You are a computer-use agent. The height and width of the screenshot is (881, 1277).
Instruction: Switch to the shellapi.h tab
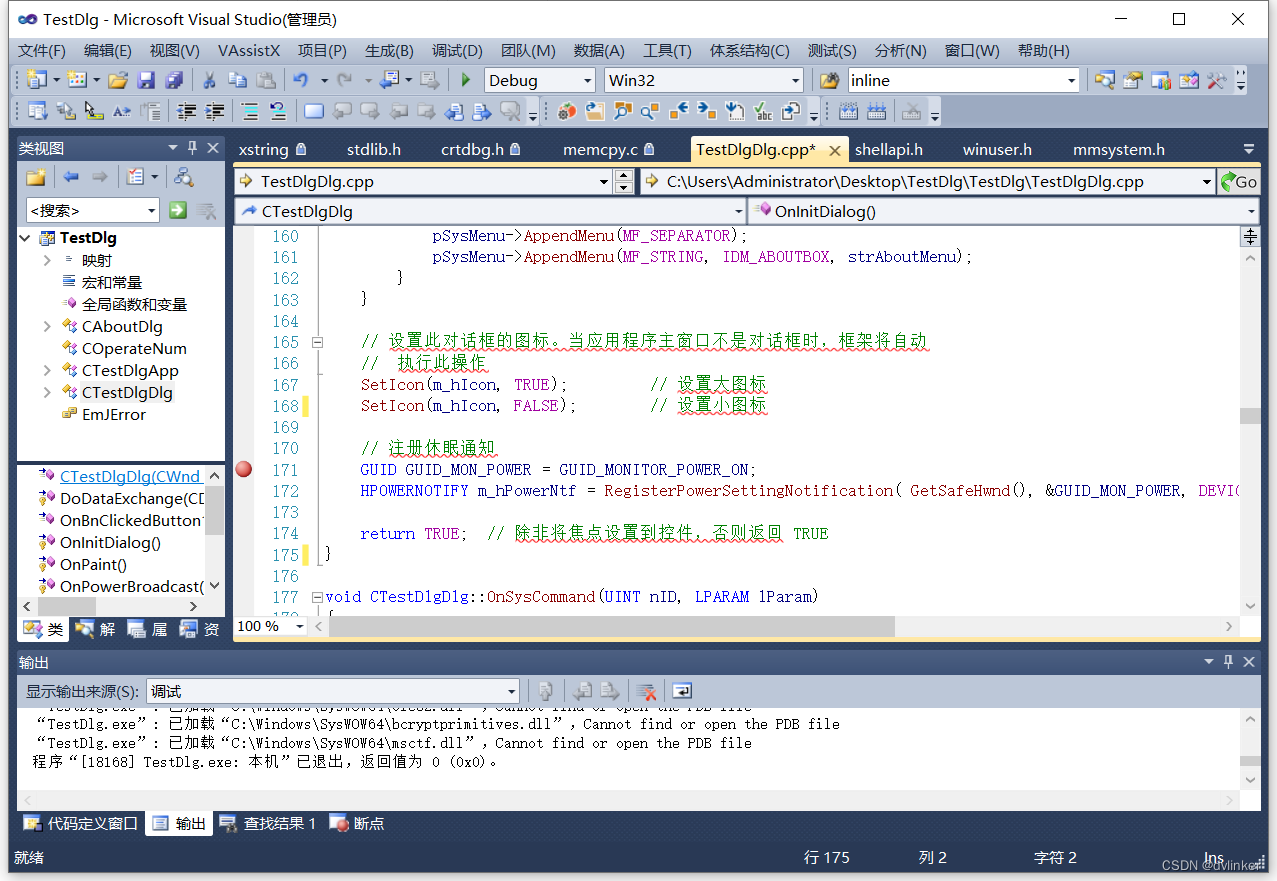(889, 149)
